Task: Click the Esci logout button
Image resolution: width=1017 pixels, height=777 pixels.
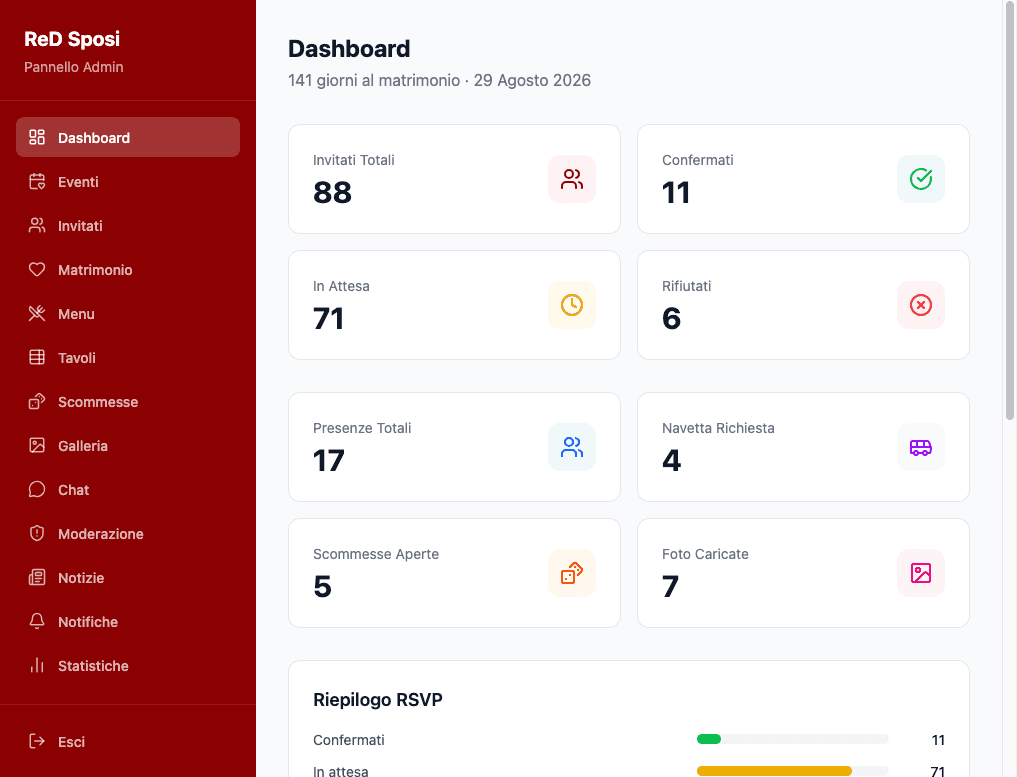Action: pos(71,741)
